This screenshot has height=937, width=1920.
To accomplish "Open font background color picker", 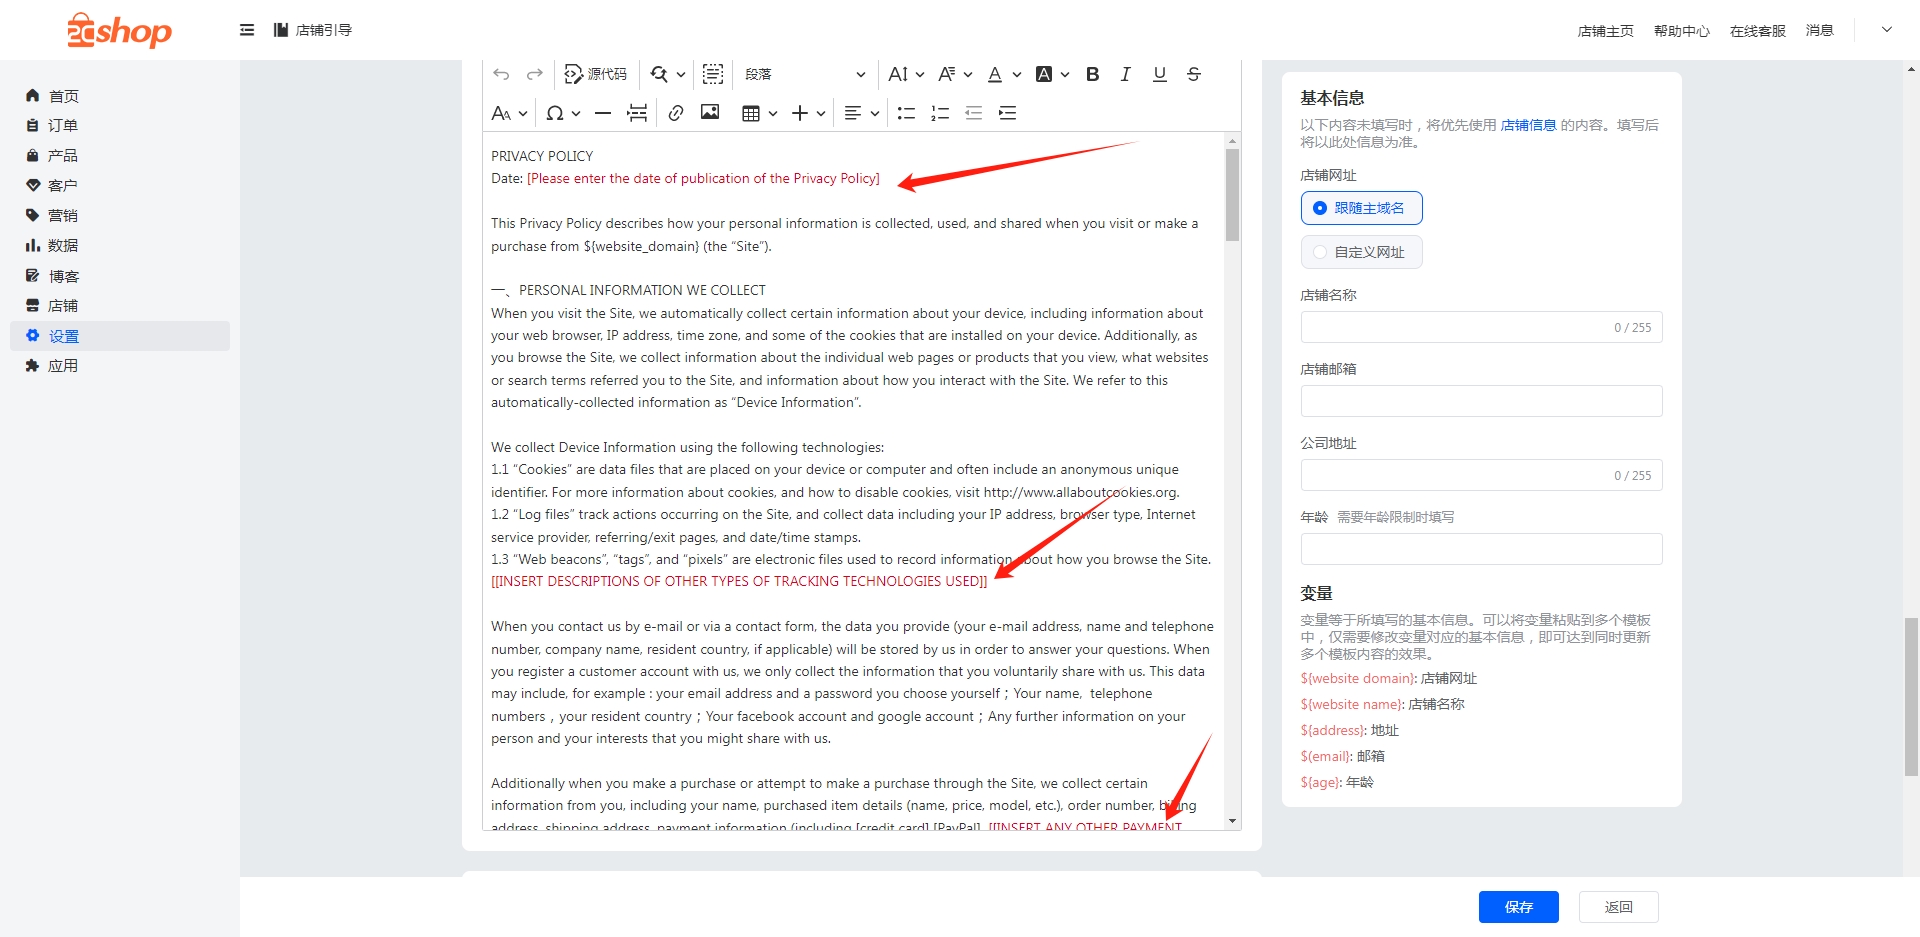I will [x=1044, y=74].
